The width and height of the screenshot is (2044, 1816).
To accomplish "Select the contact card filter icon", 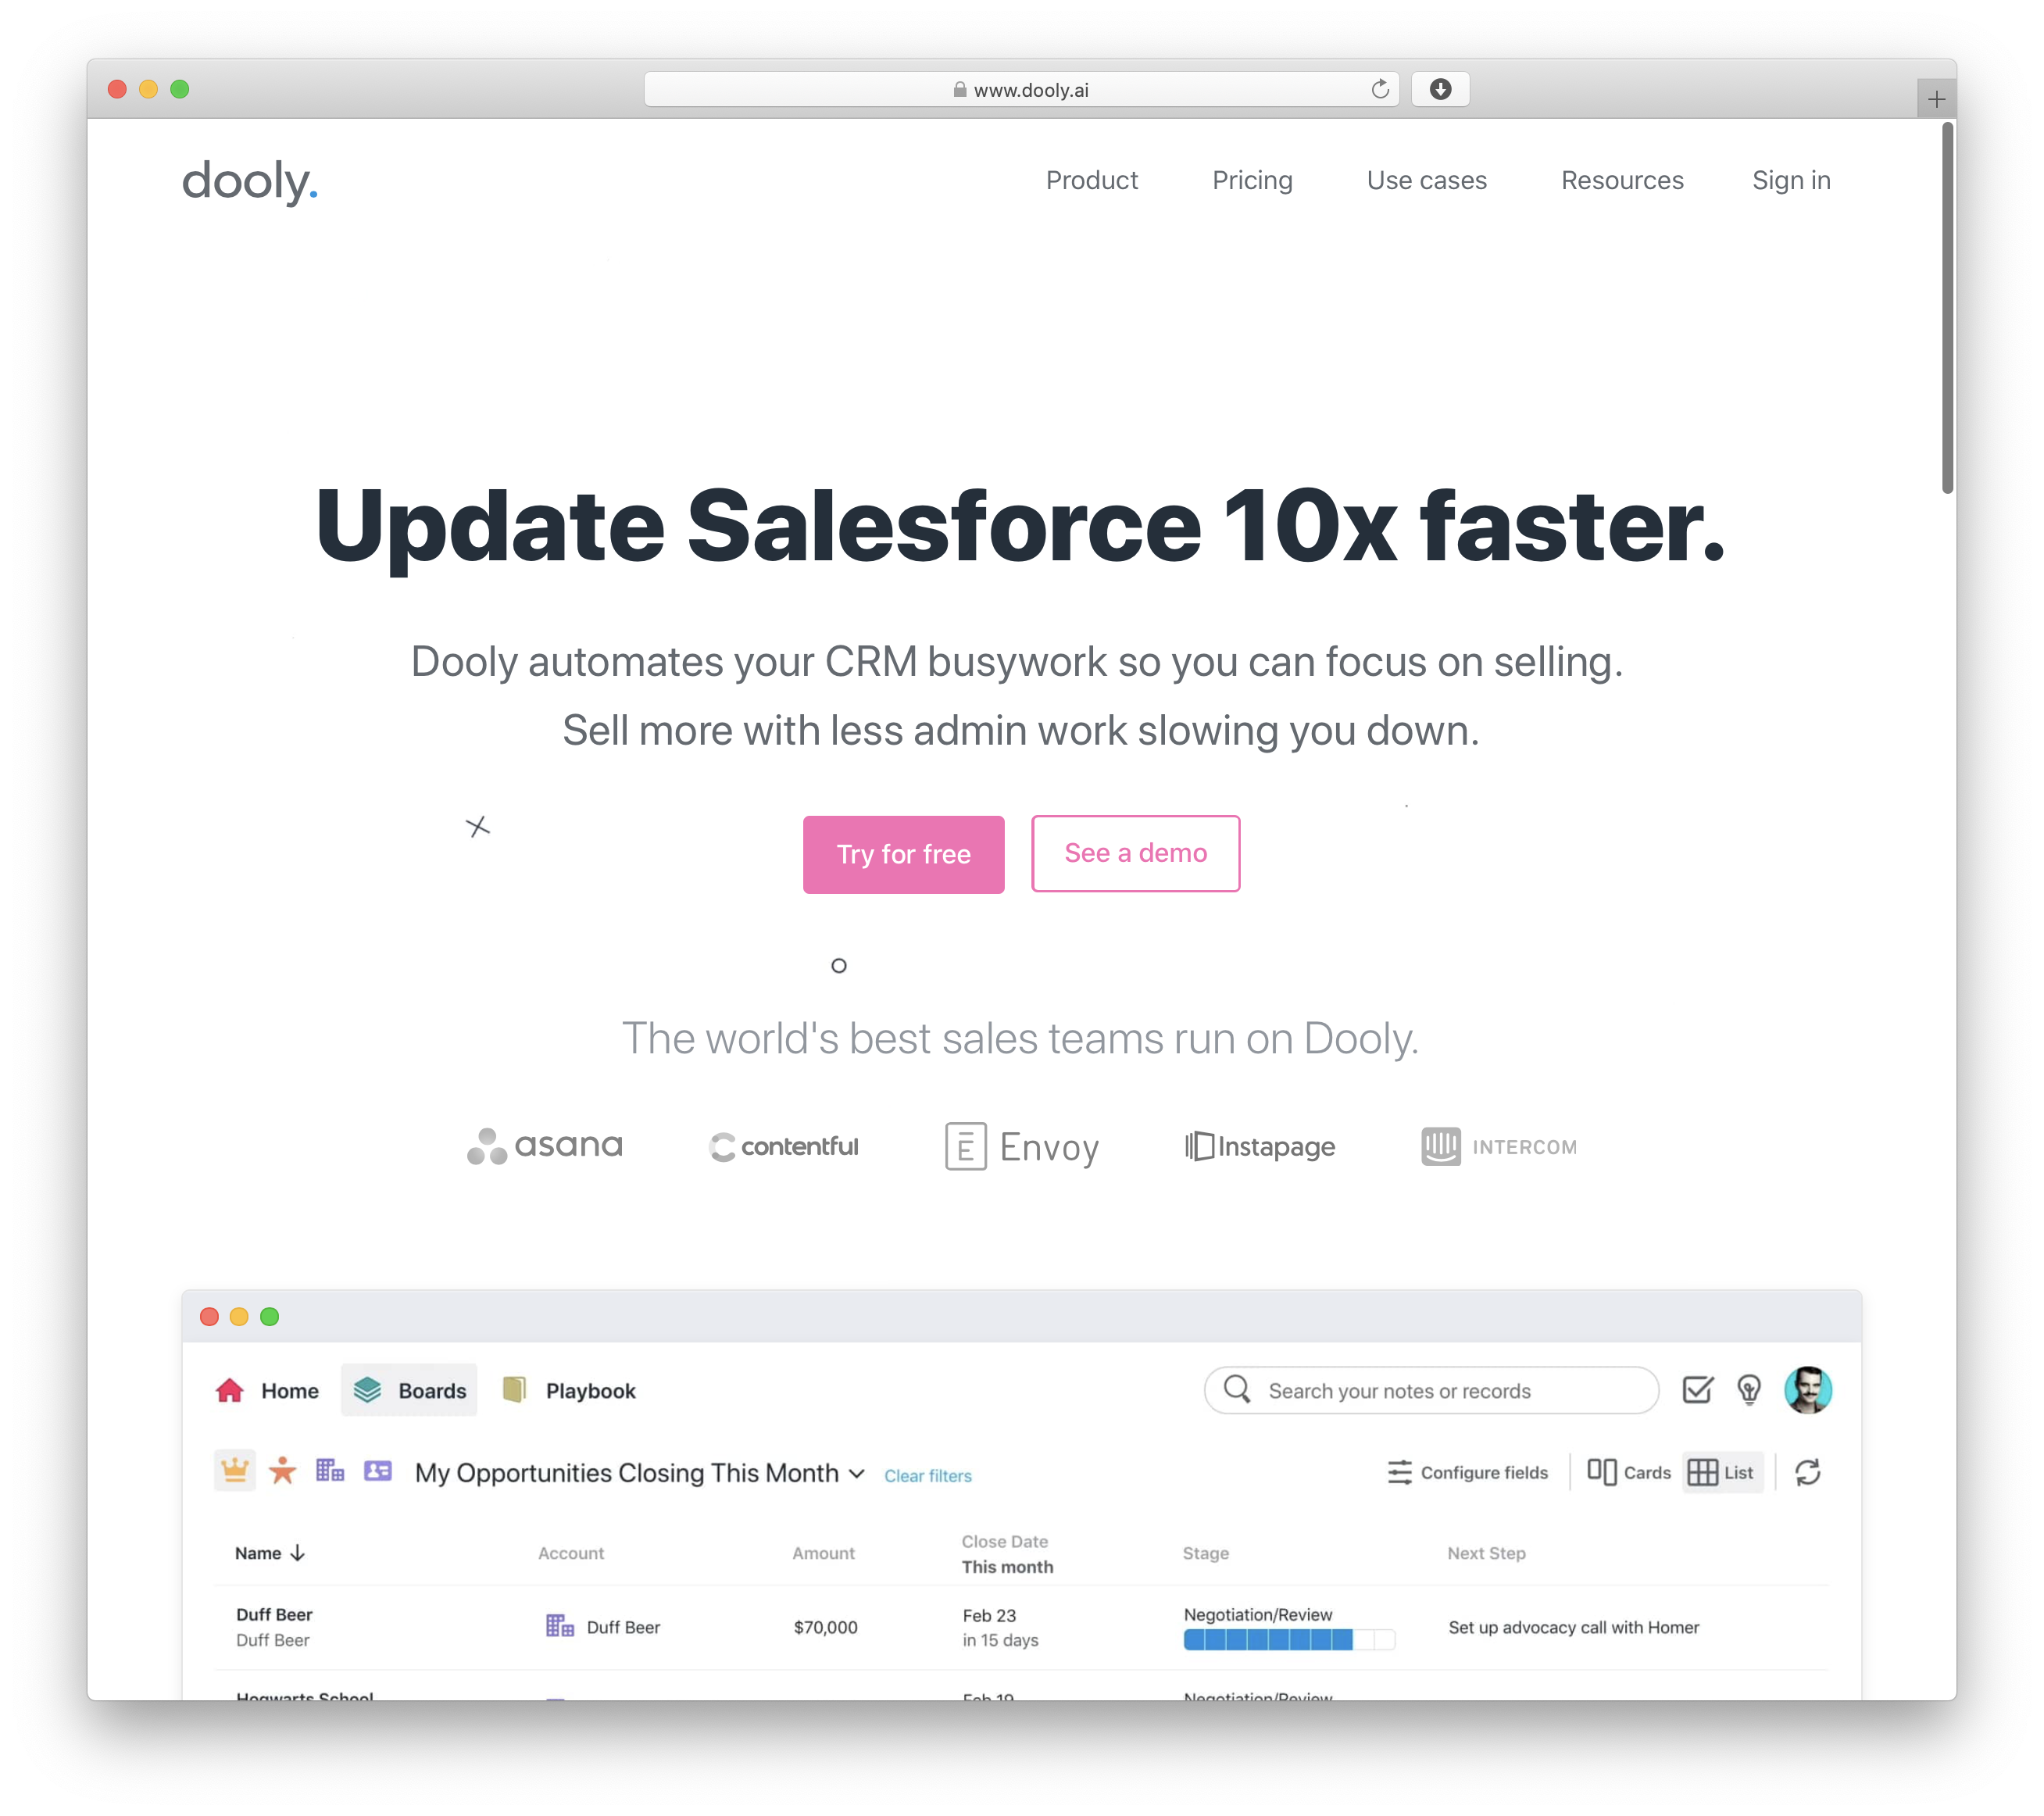I will [378, 1471].
